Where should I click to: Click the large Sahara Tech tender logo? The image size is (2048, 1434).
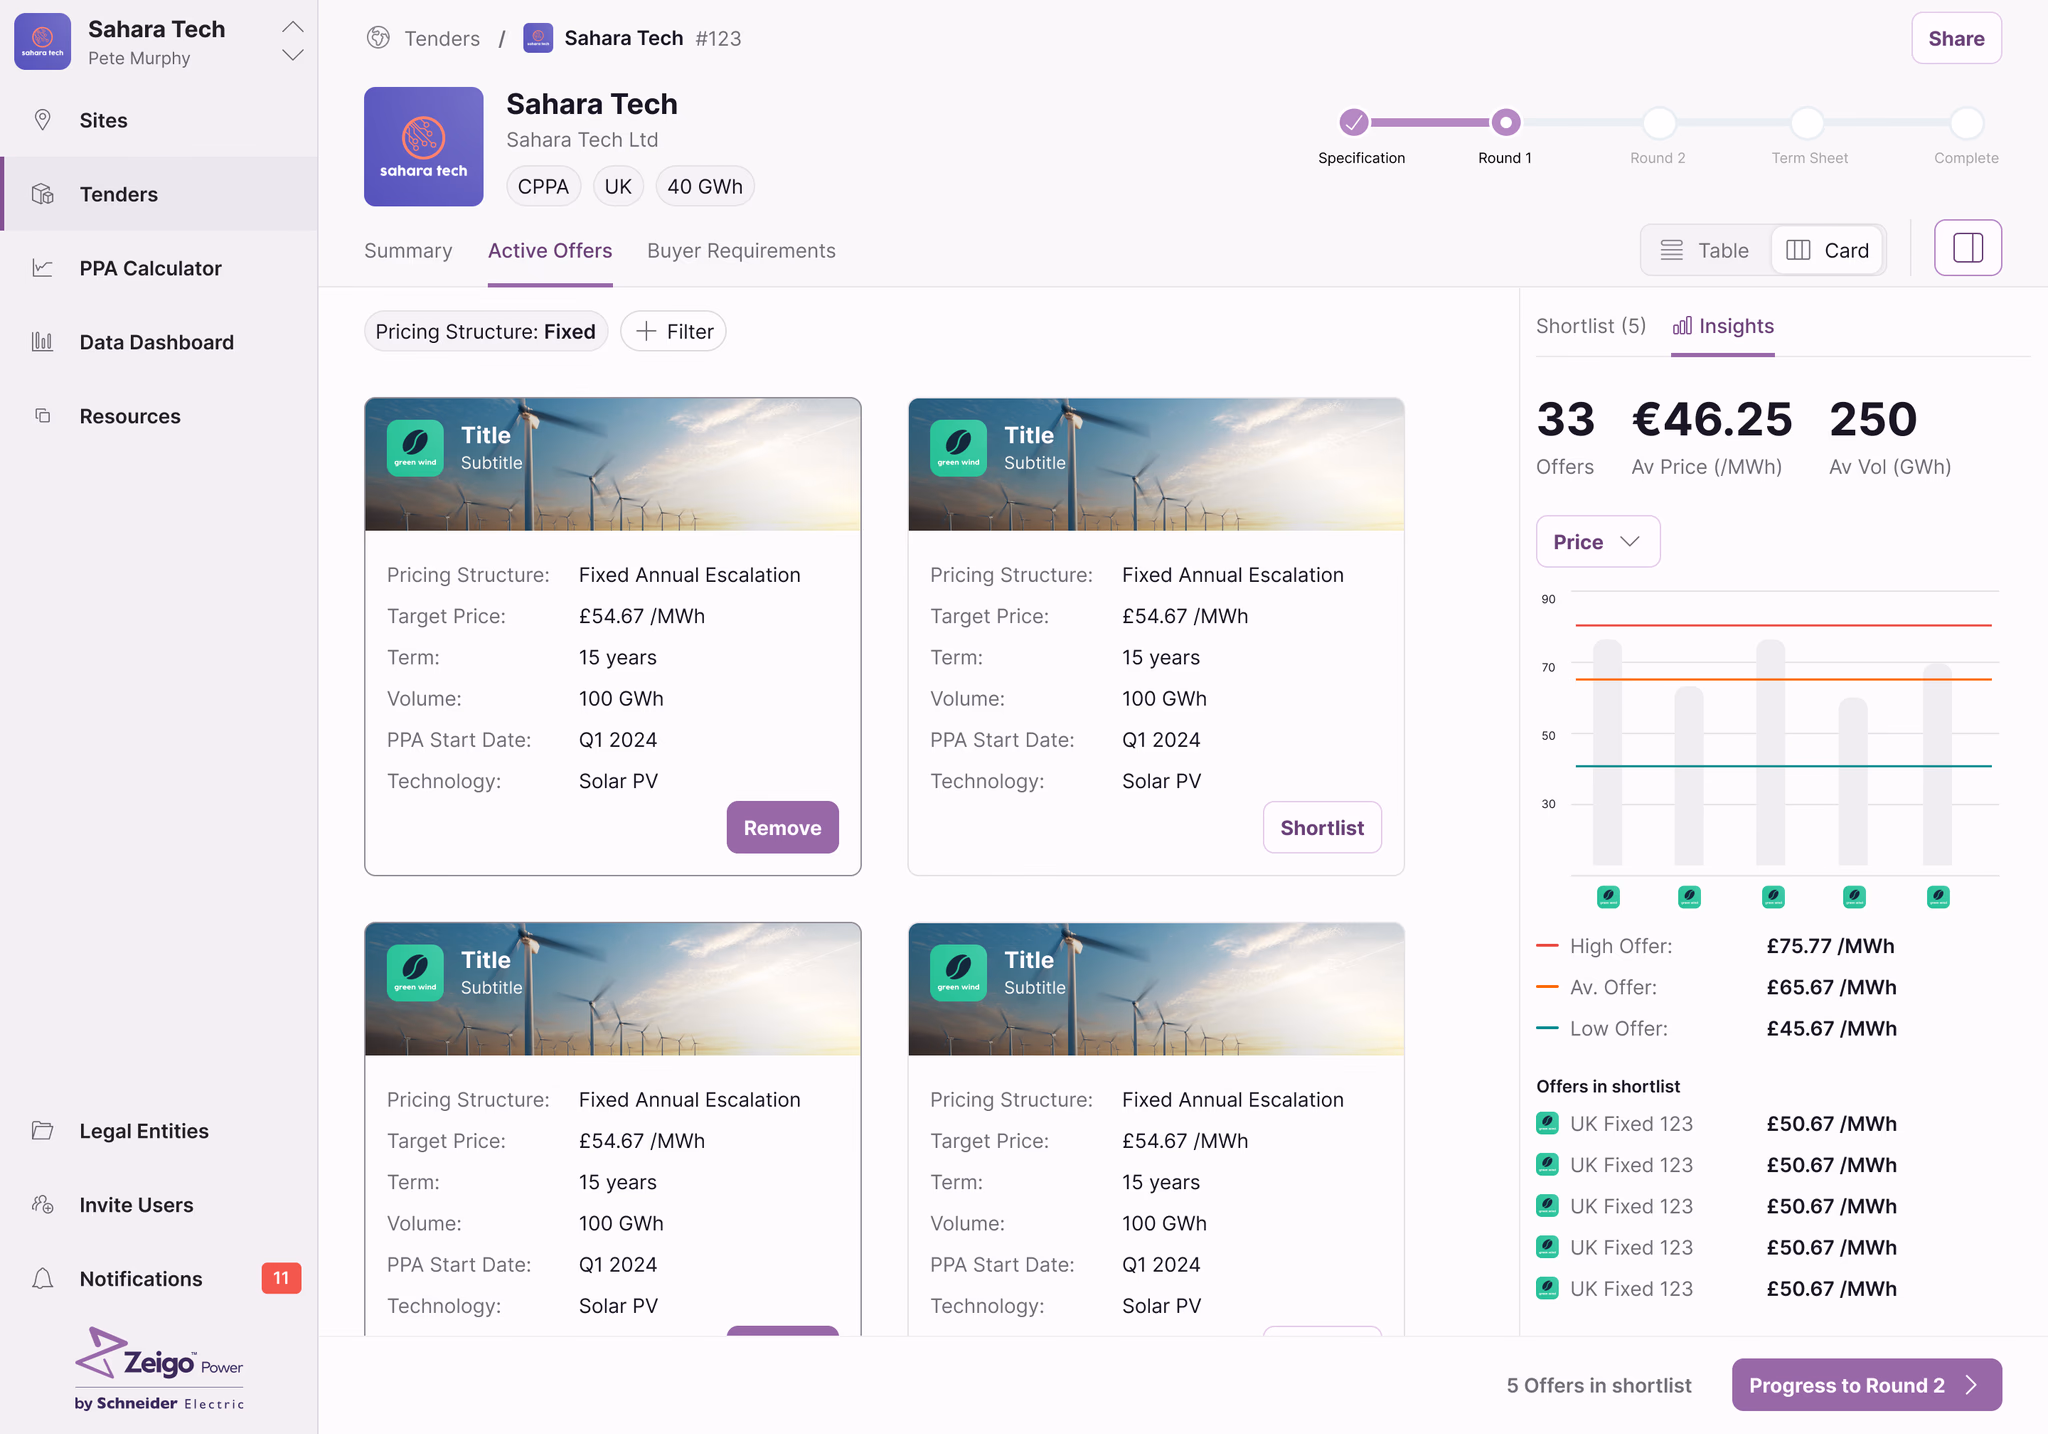tap(423, 146)
